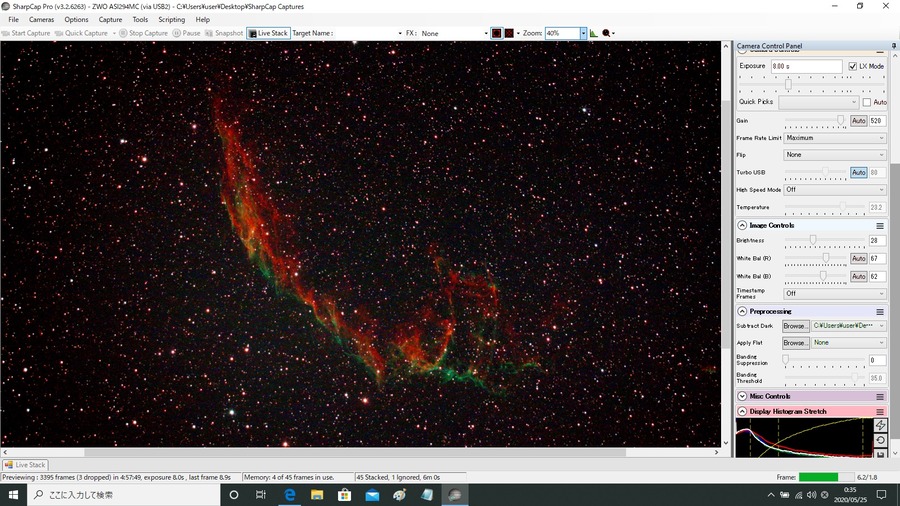Screen dimensions: 900x506
Task: Open the Display Histogram Stretch hamburger menu
Action: point(880,411)
